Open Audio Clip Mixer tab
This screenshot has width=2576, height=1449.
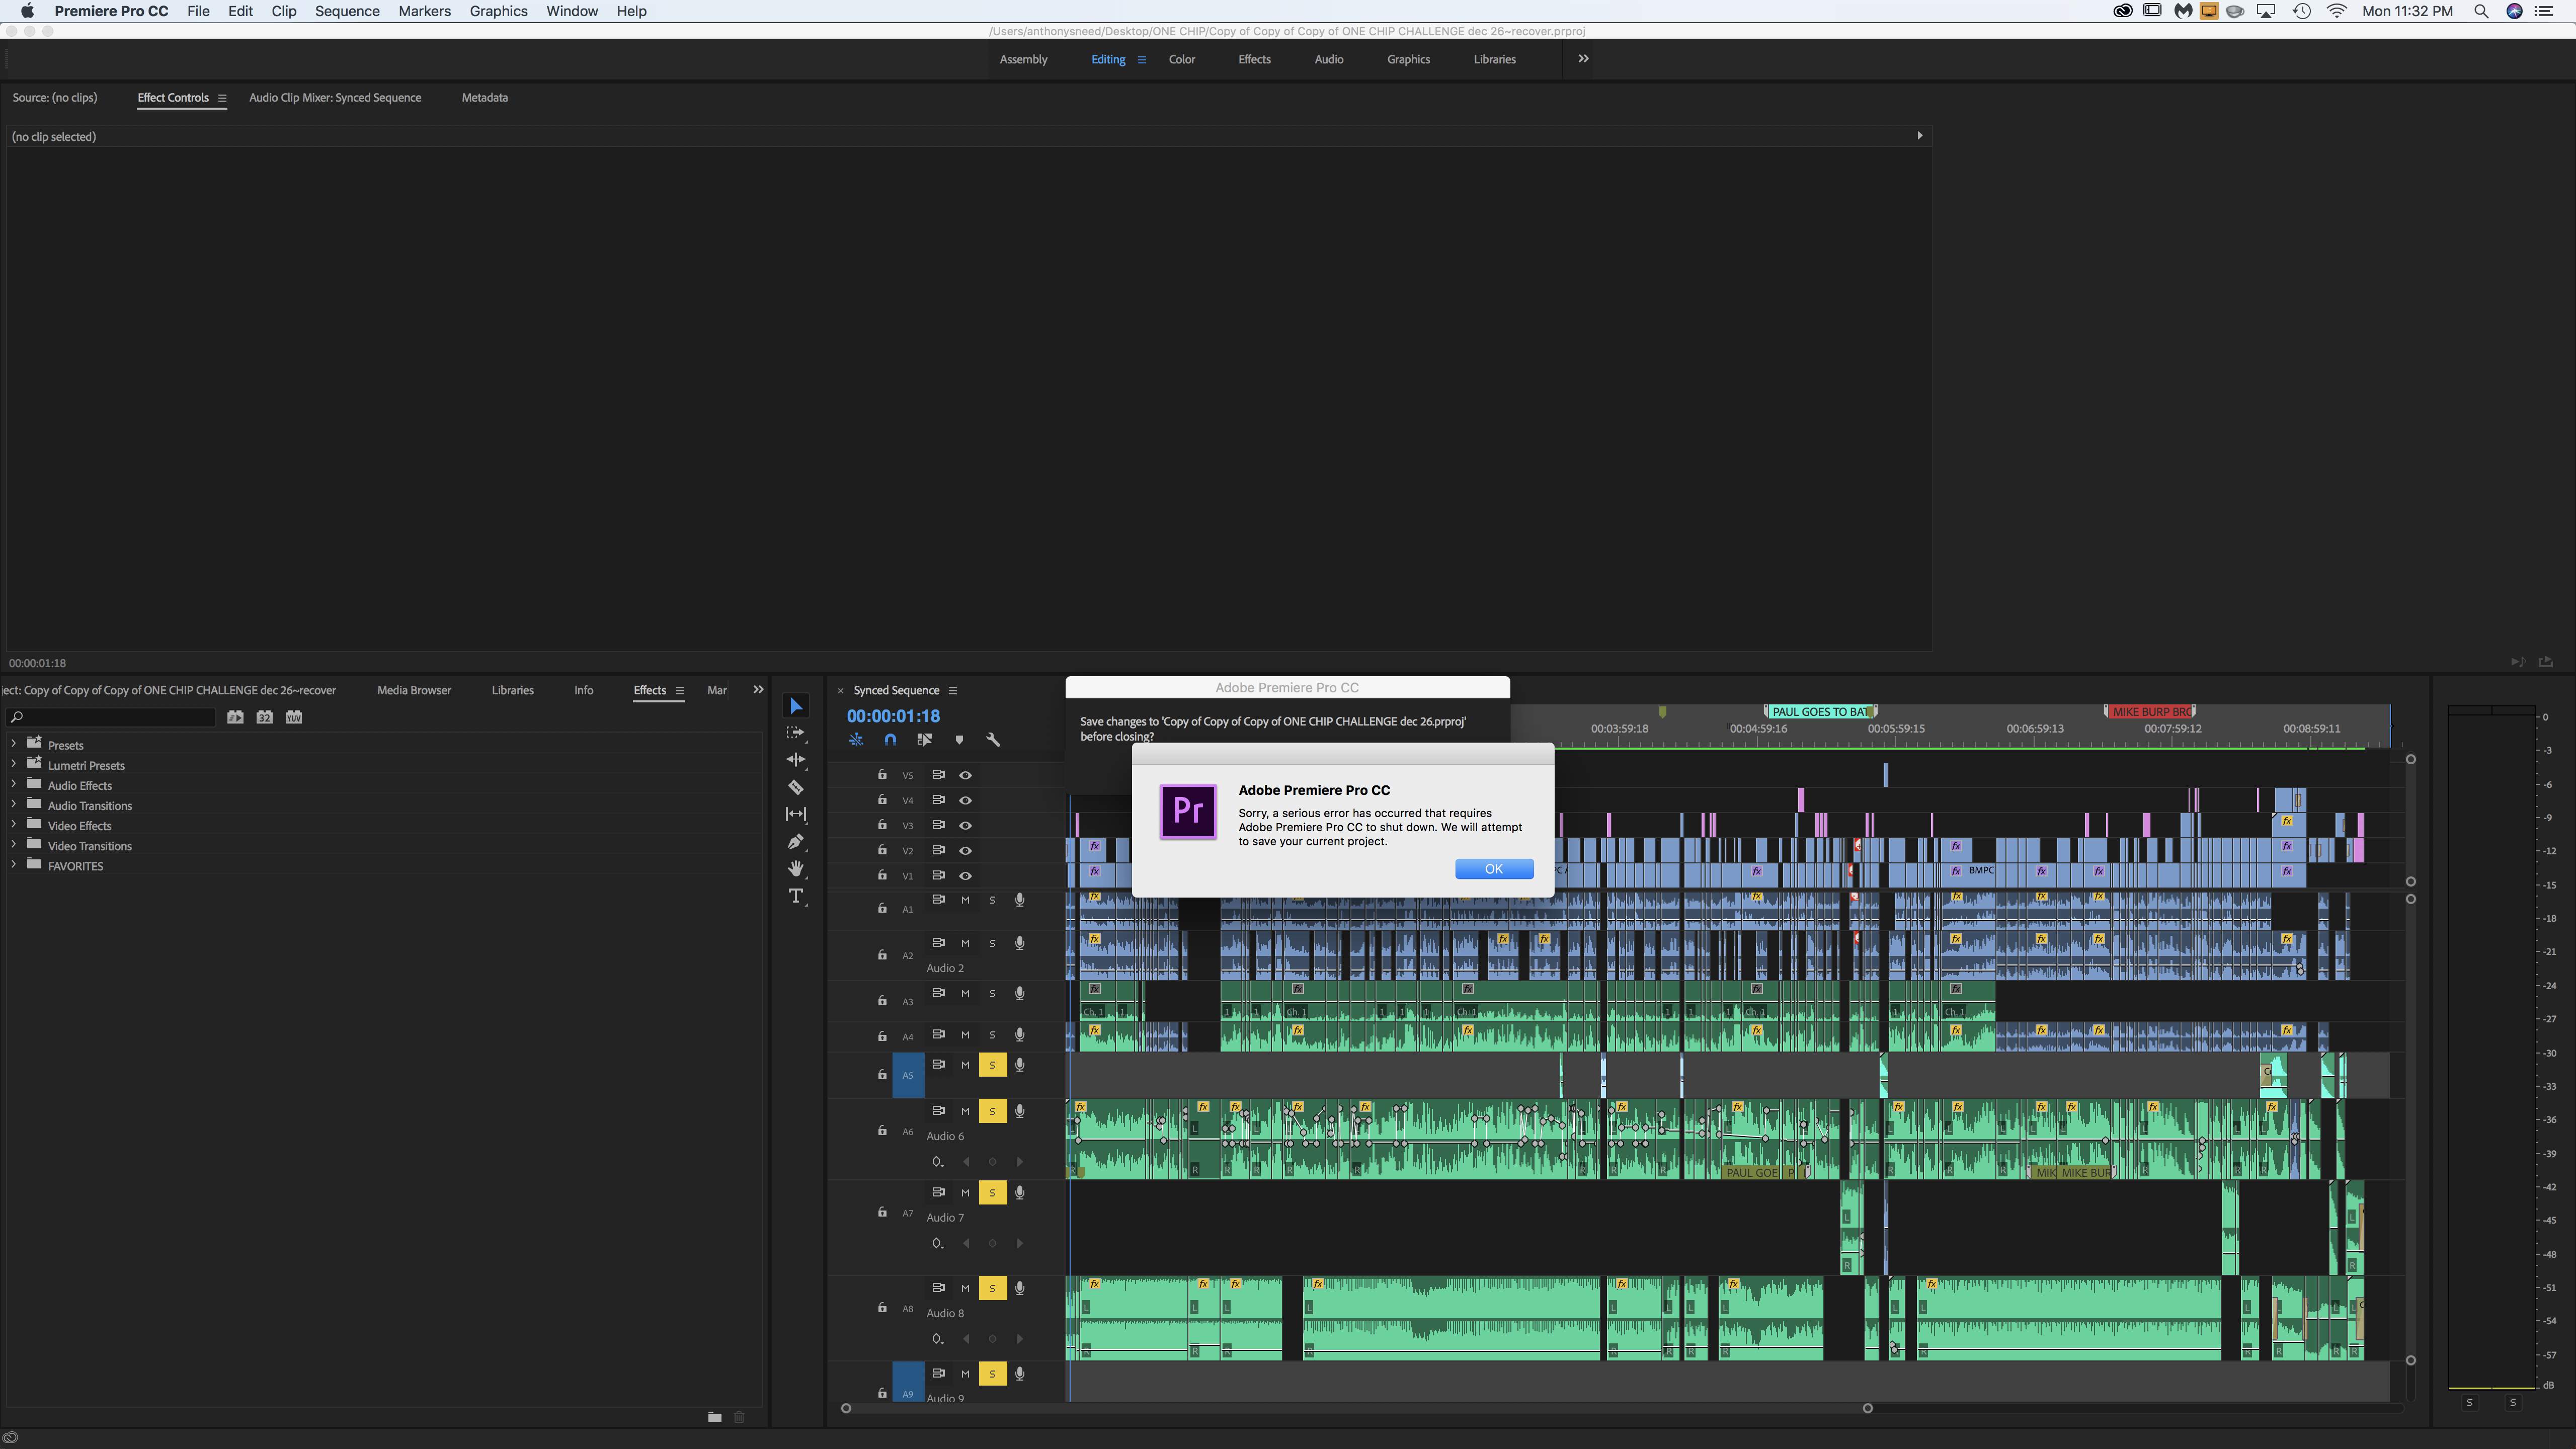(335, 98)
